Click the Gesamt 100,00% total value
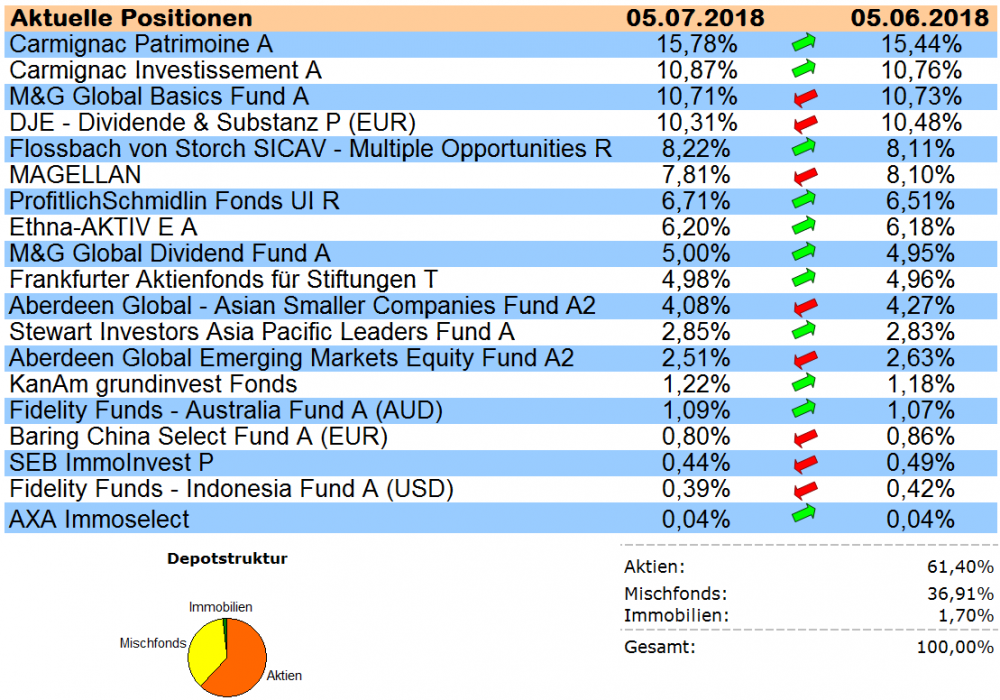Screen dimensions: 1000x700 (955, 647)
